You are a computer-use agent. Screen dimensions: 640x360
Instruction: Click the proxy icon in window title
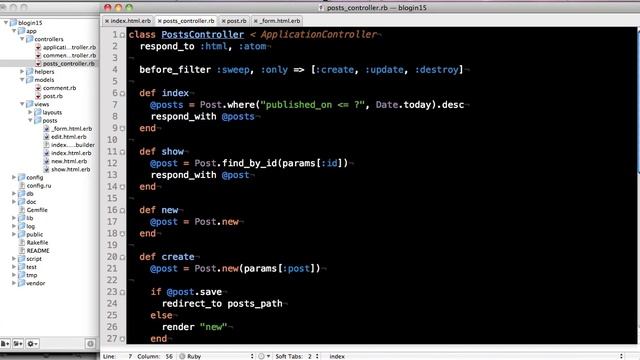click(x=321, y=8)
